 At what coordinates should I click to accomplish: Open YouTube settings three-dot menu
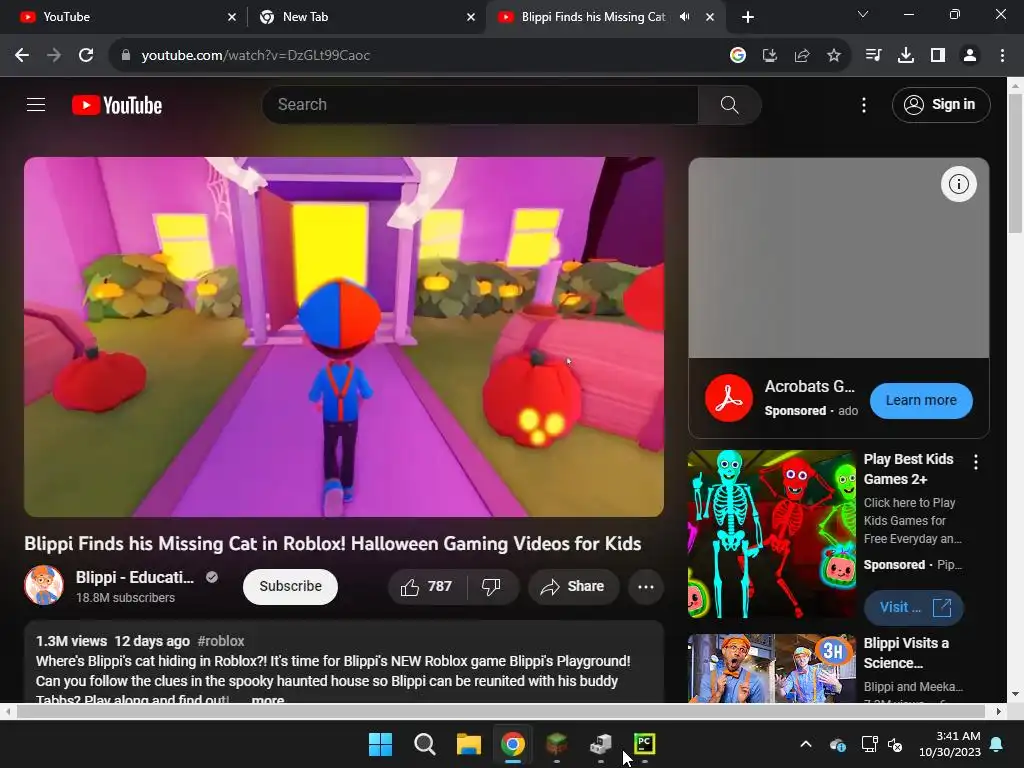point(863,105)
